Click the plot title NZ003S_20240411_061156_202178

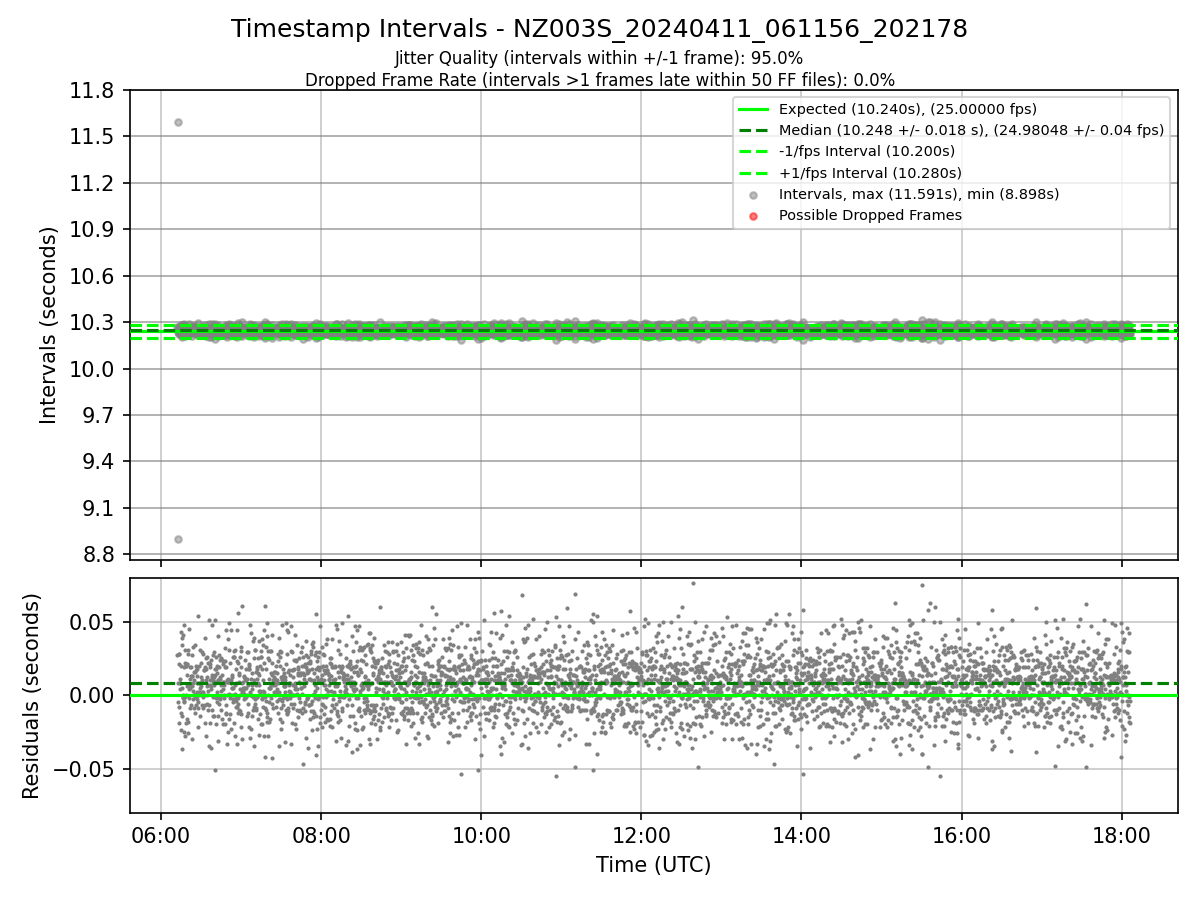tap(599, 29)
